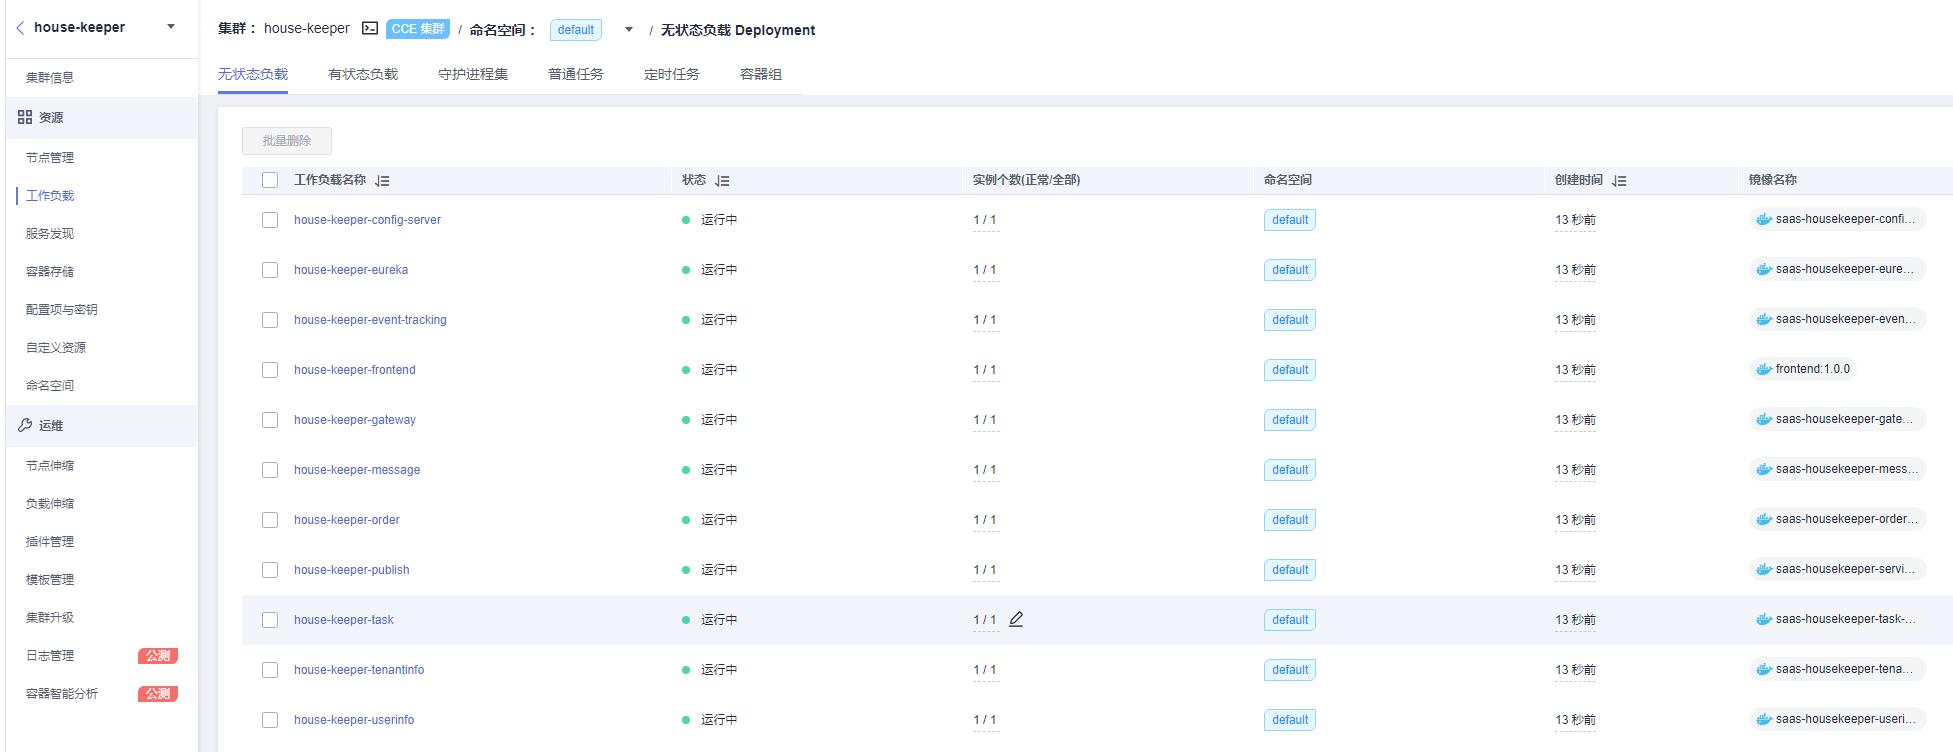
Task: Open 工作负载 in sidebar
Action: click(x=50, y=196)
